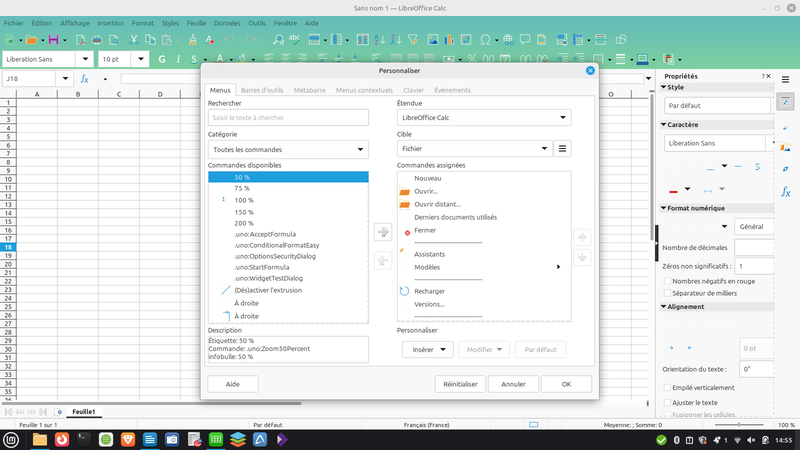Click the Export as PDF icon
Image resolution: width=800 pixels, height=450 pixels.
click(80, 40)
